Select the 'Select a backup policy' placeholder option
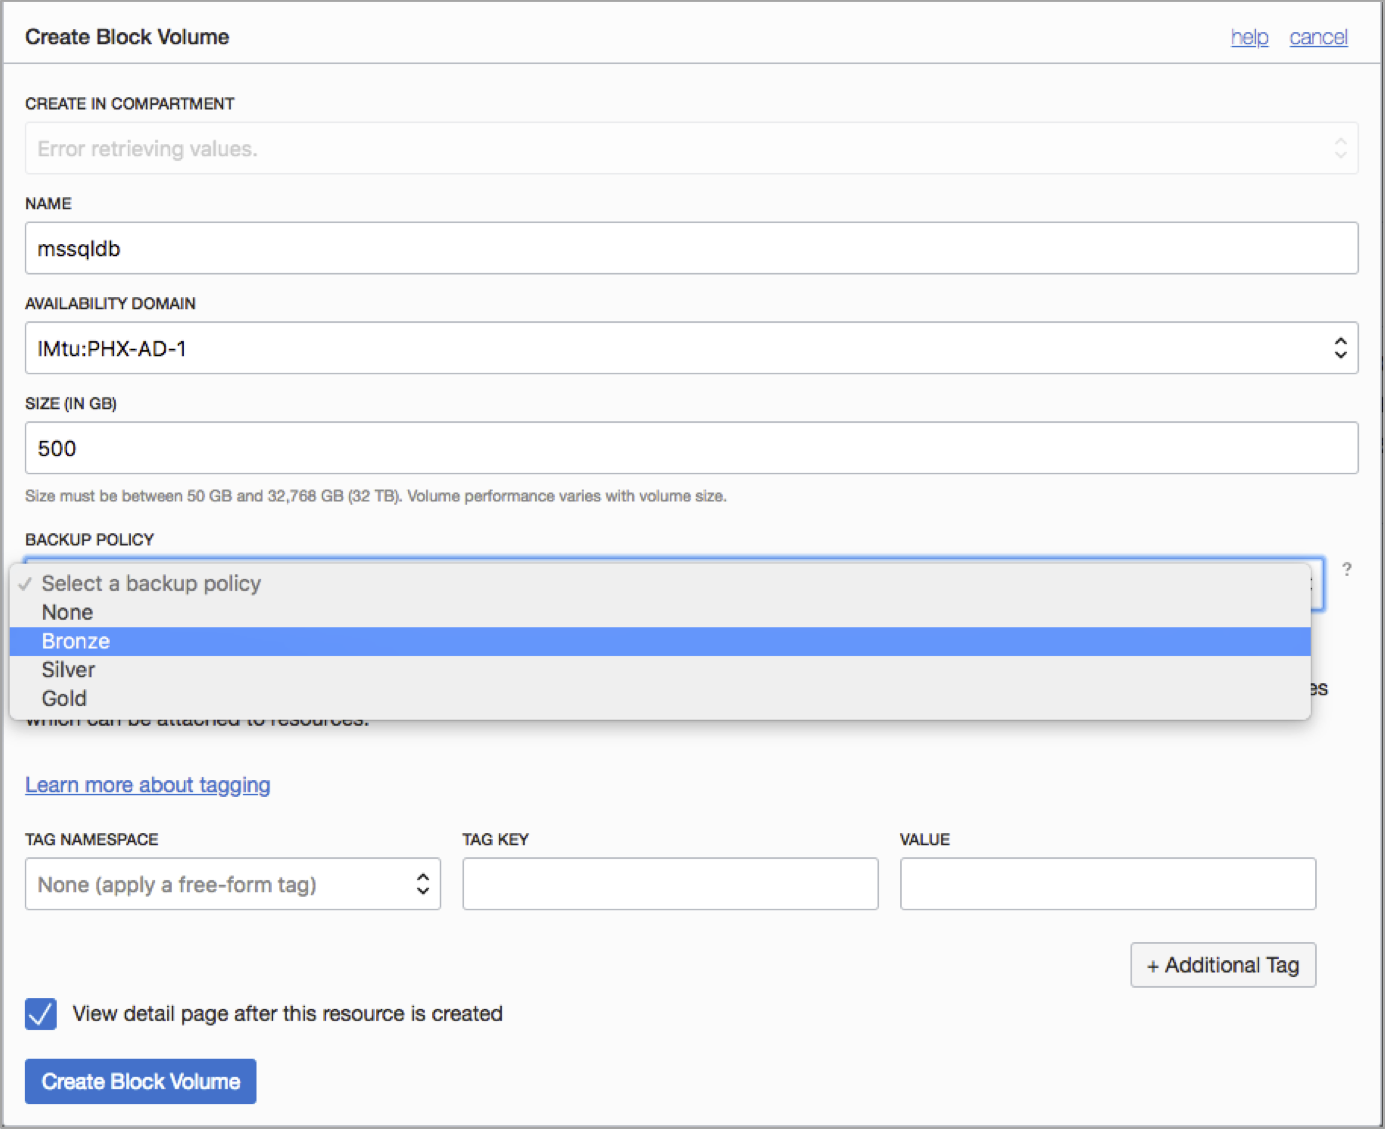 pos(151,583)
